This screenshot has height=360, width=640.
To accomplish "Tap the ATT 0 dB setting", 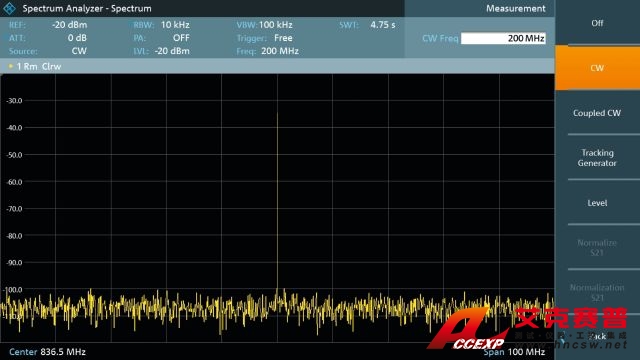I will 48,38.
